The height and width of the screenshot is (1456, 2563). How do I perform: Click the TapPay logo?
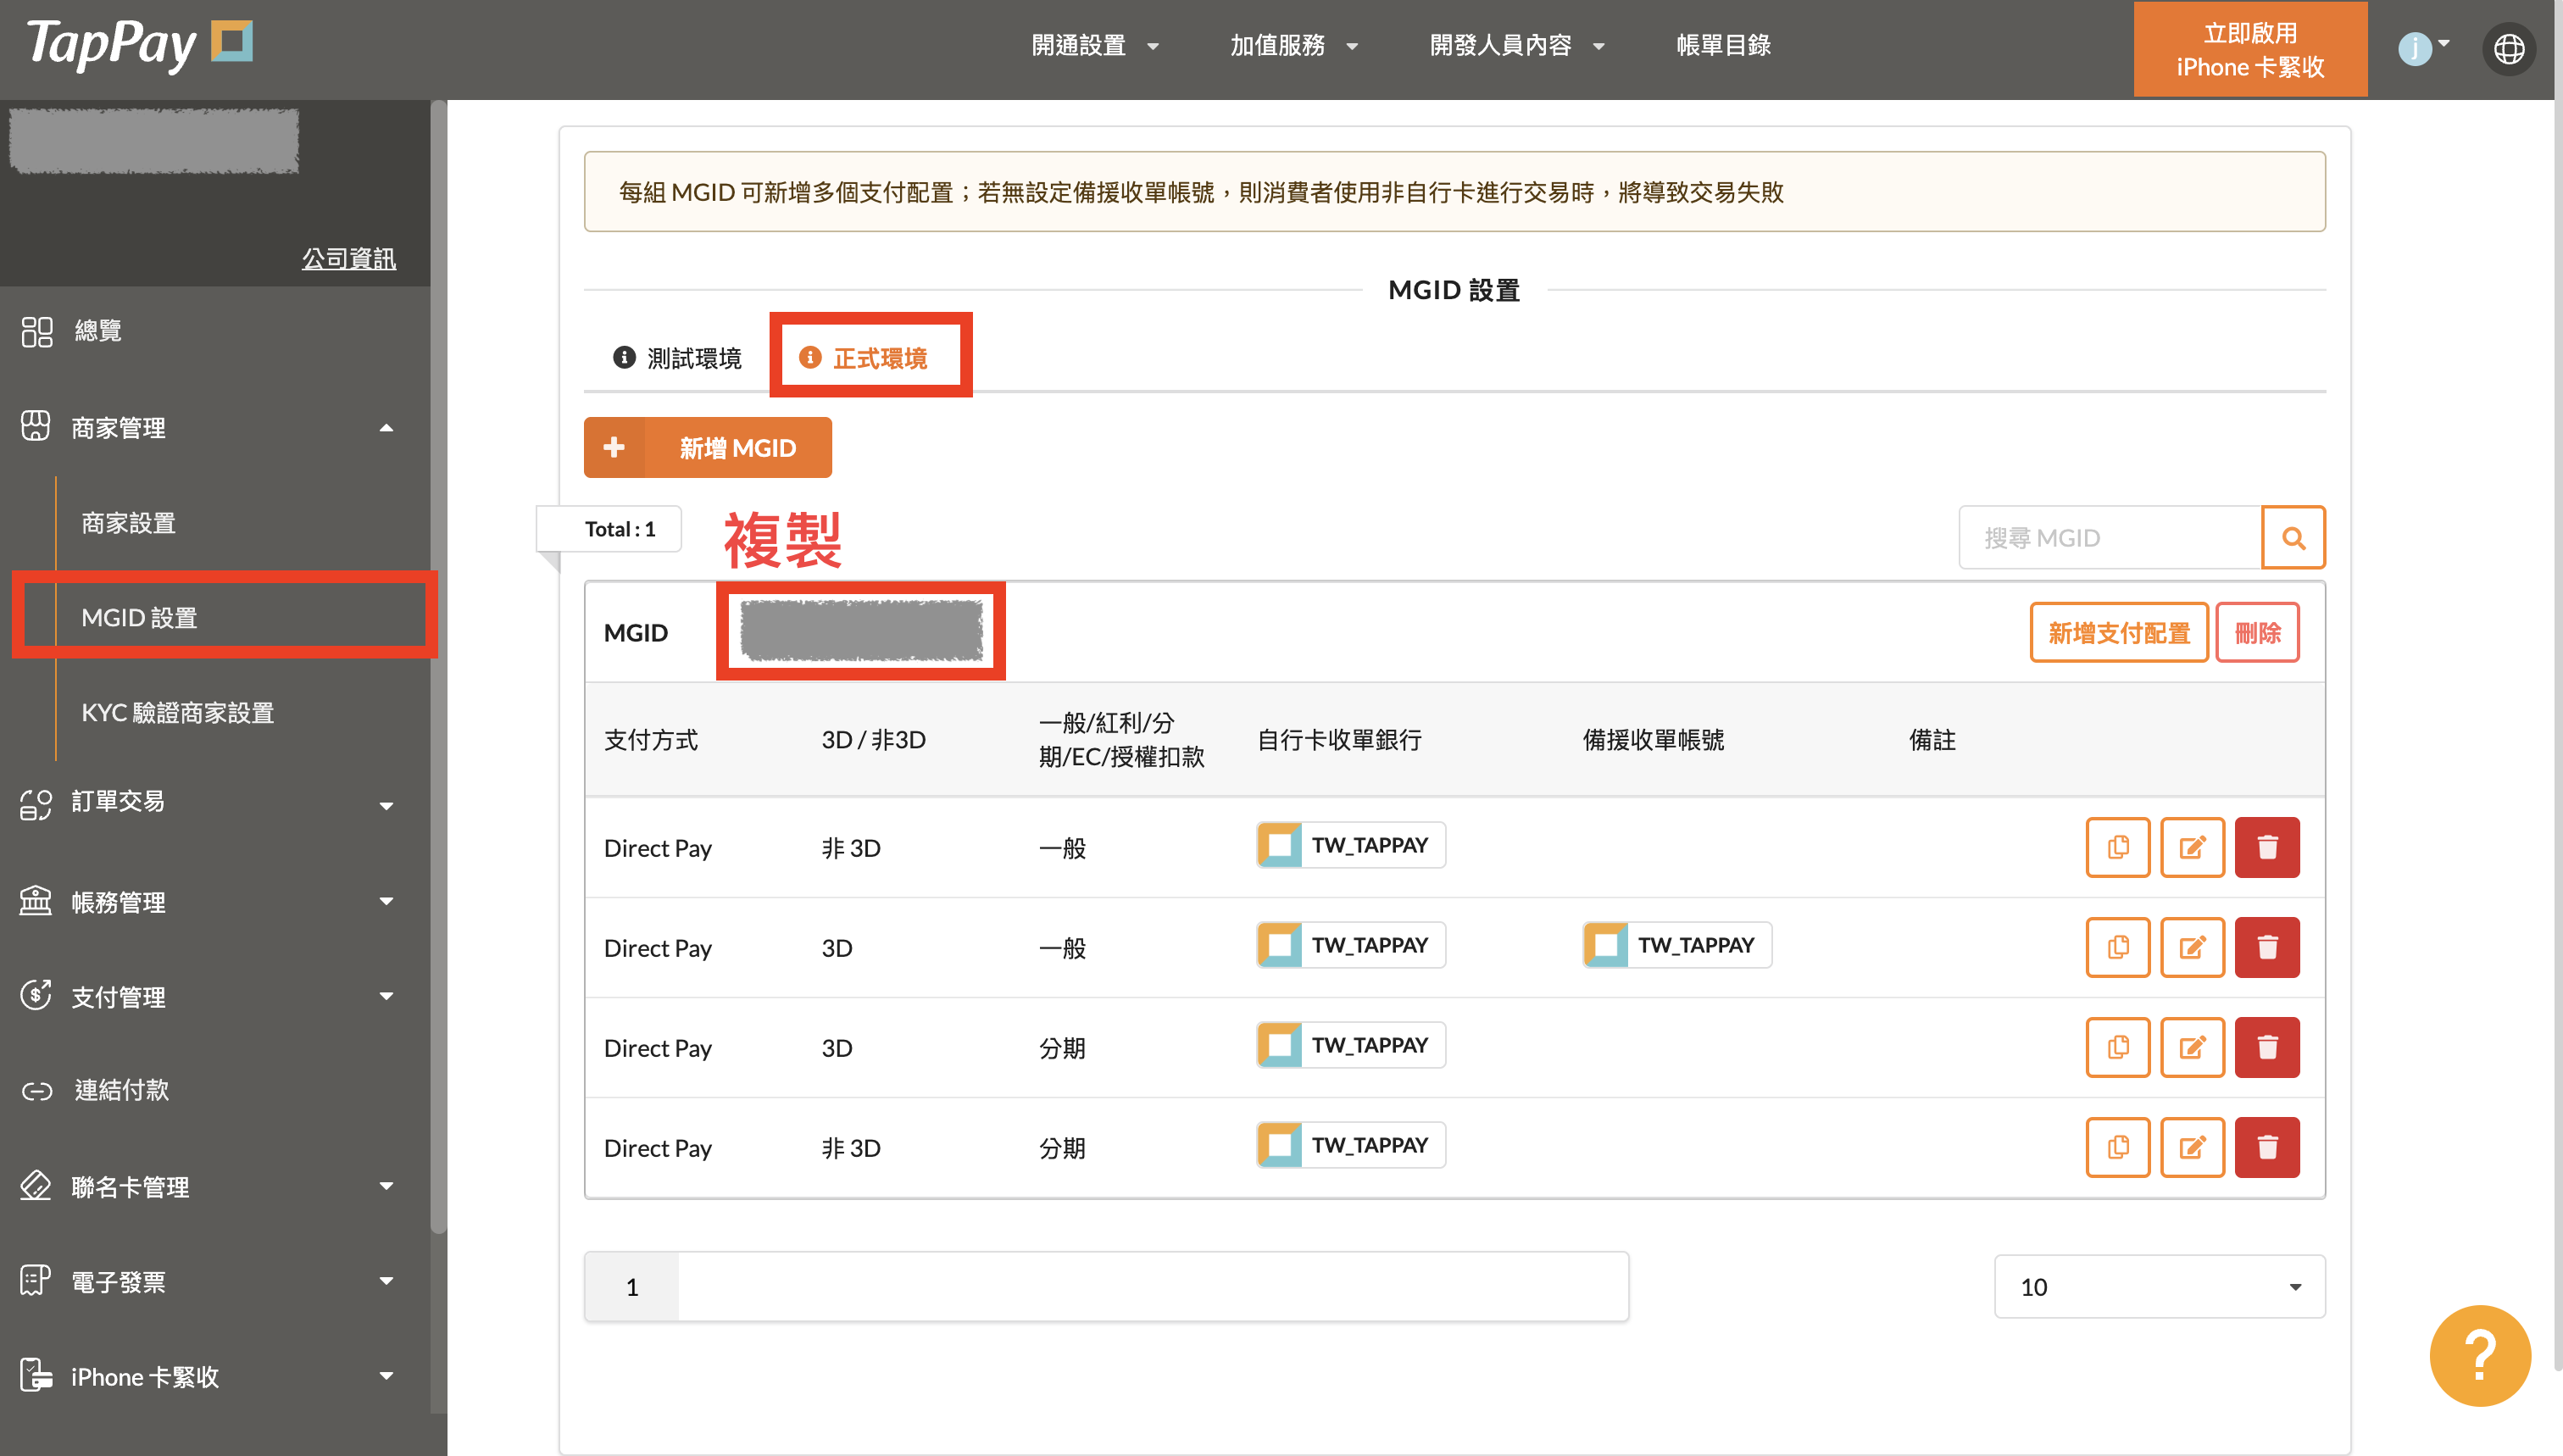click(x=139, y=44)
